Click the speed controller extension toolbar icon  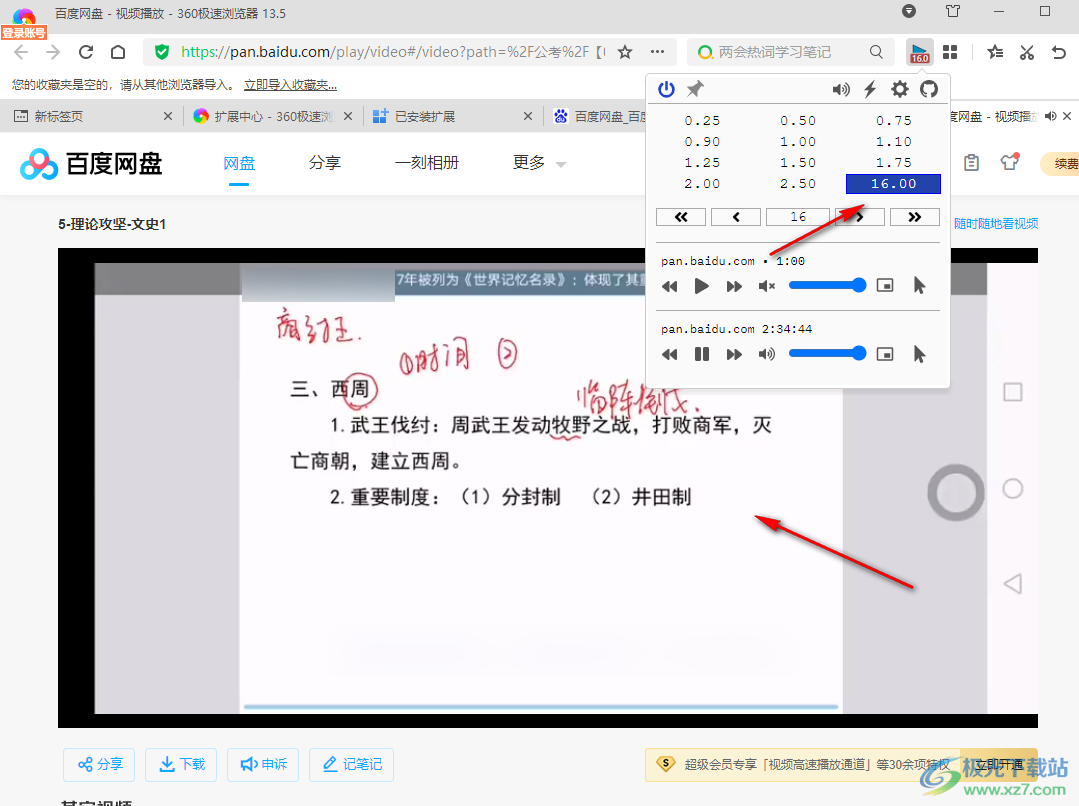pyautogui.click(x=919, y=52)
